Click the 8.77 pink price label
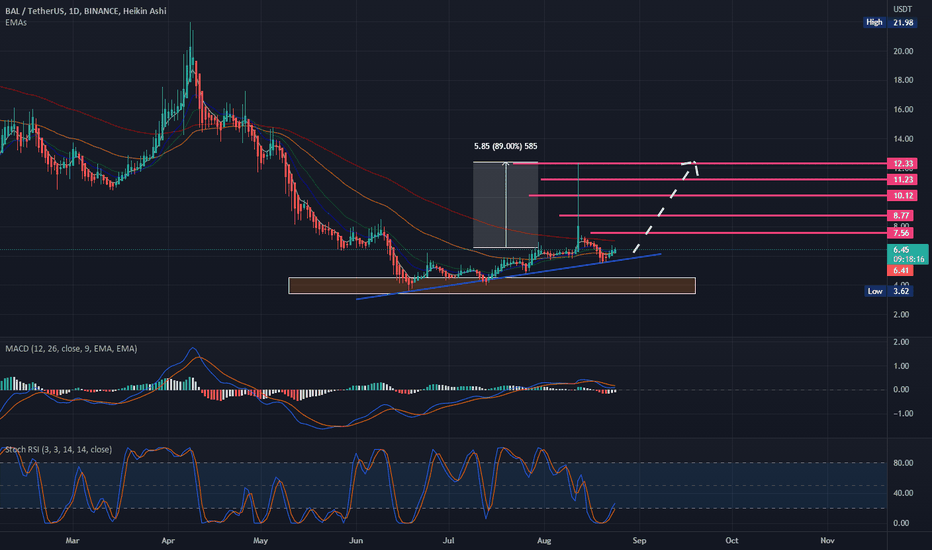The height and width of the screenshot is (550, 932). click(x=900, y=215)
